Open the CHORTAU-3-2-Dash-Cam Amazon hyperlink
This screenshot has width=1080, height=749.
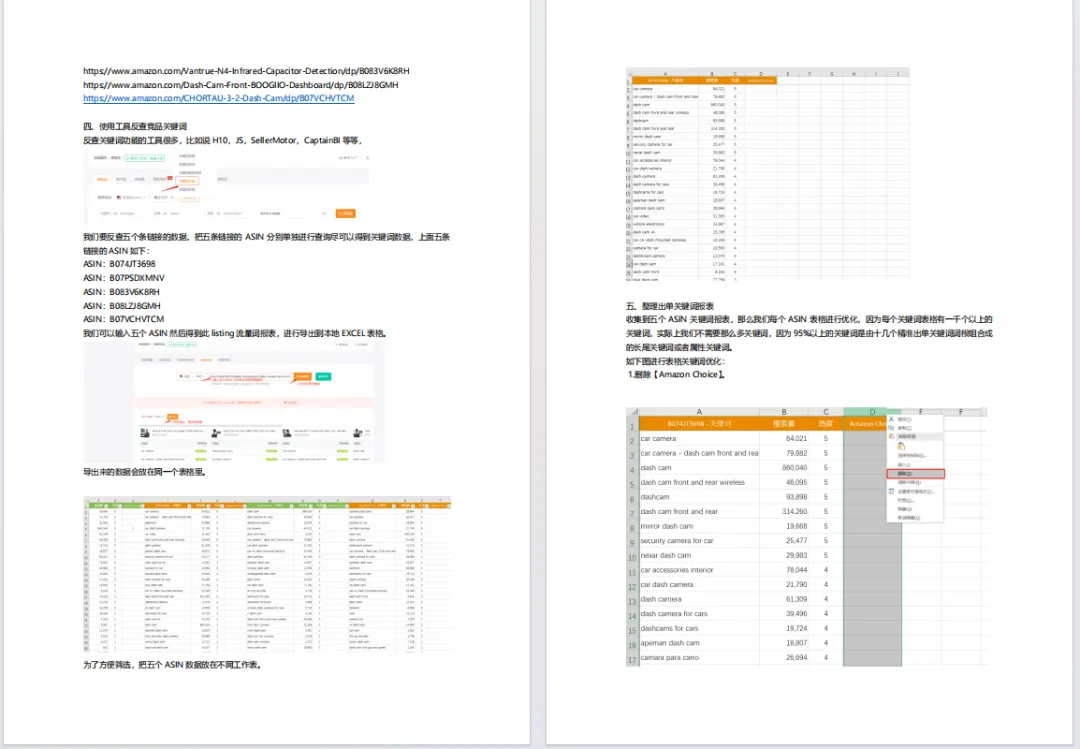[x=218, y=99]
